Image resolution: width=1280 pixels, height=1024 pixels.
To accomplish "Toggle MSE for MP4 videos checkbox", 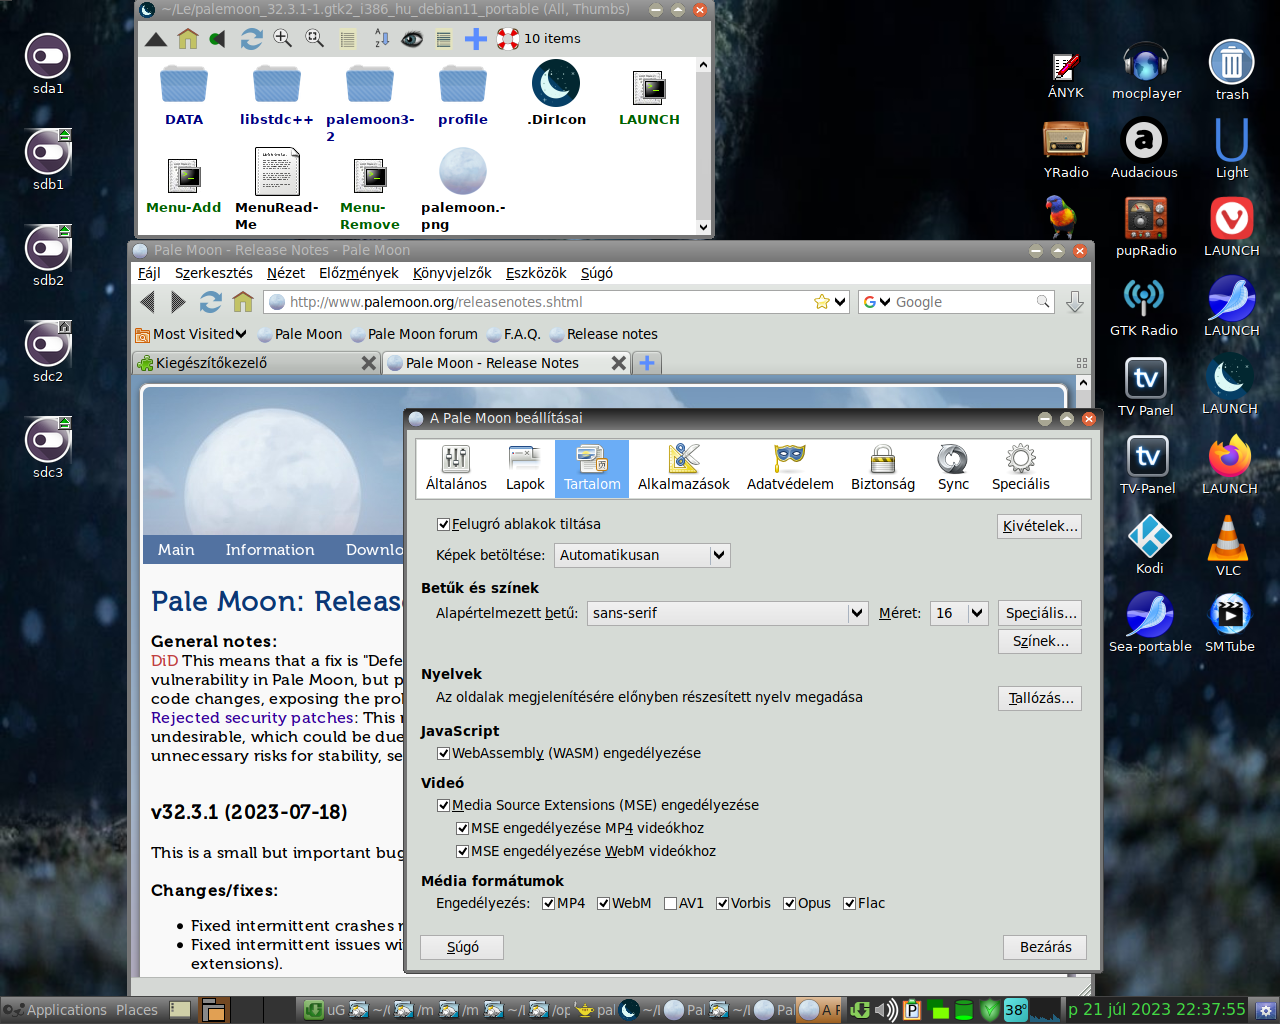I will [462, 828].
